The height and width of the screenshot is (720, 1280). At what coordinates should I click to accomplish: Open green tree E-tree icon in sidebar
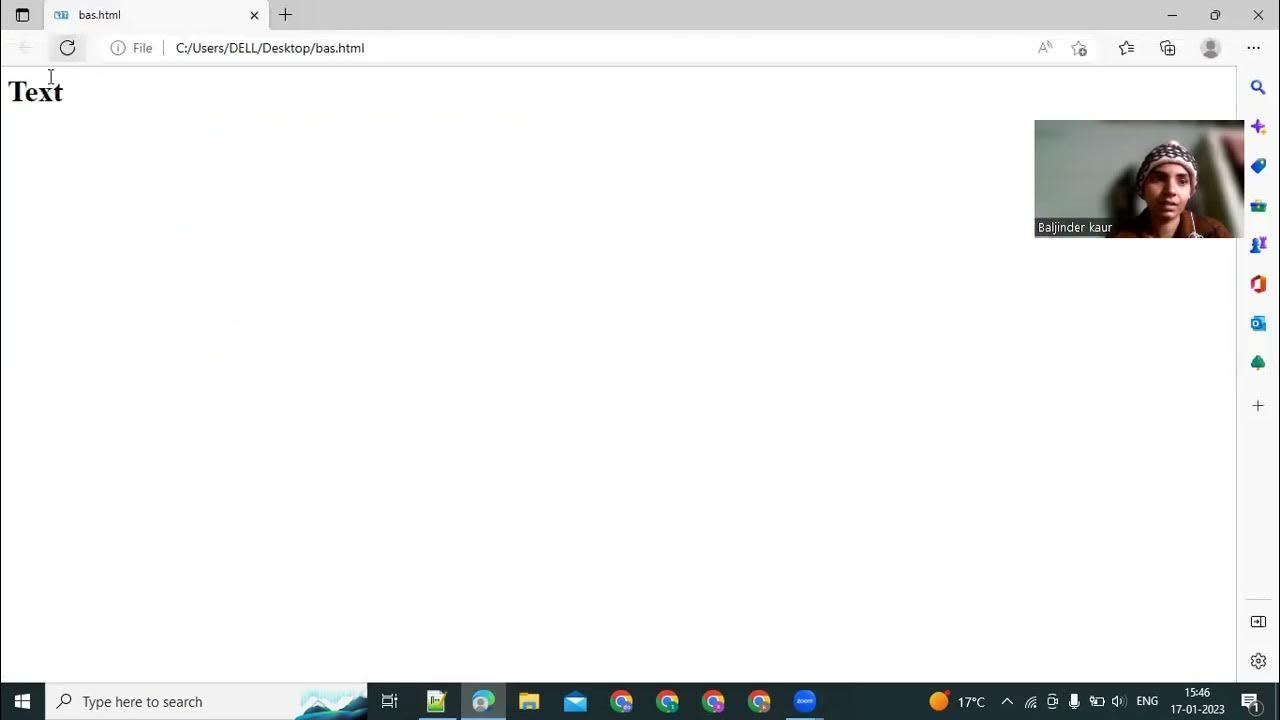[x=1258, y=362]
